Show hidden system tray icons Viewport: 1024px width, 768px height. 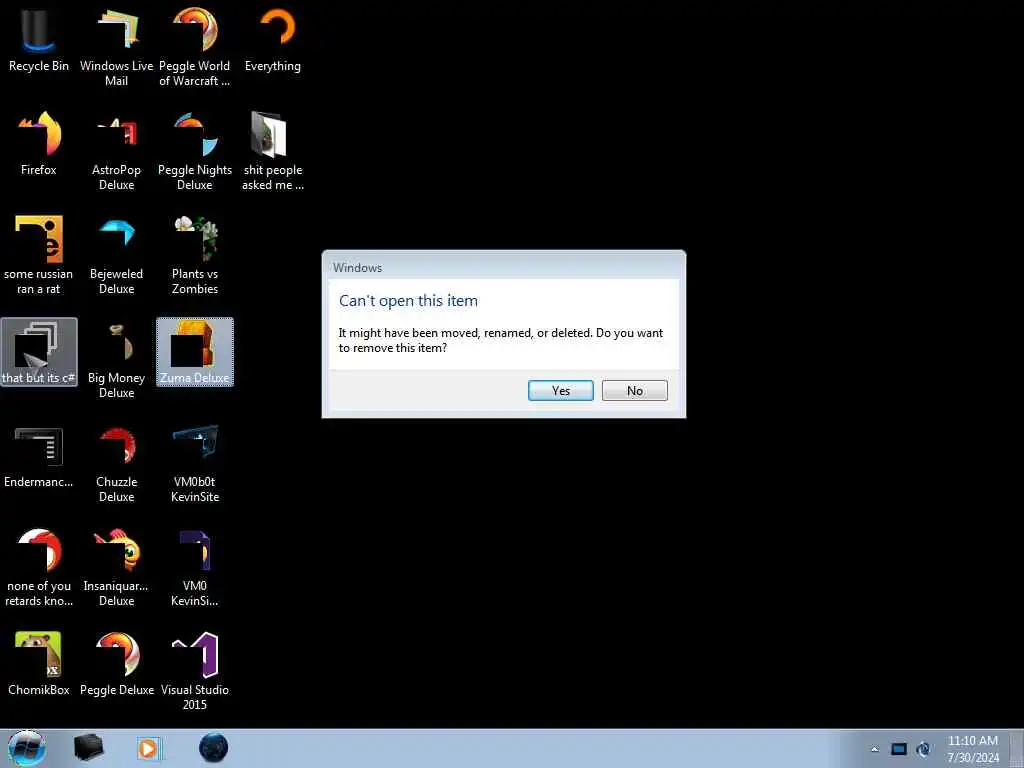tap(874, 749)
